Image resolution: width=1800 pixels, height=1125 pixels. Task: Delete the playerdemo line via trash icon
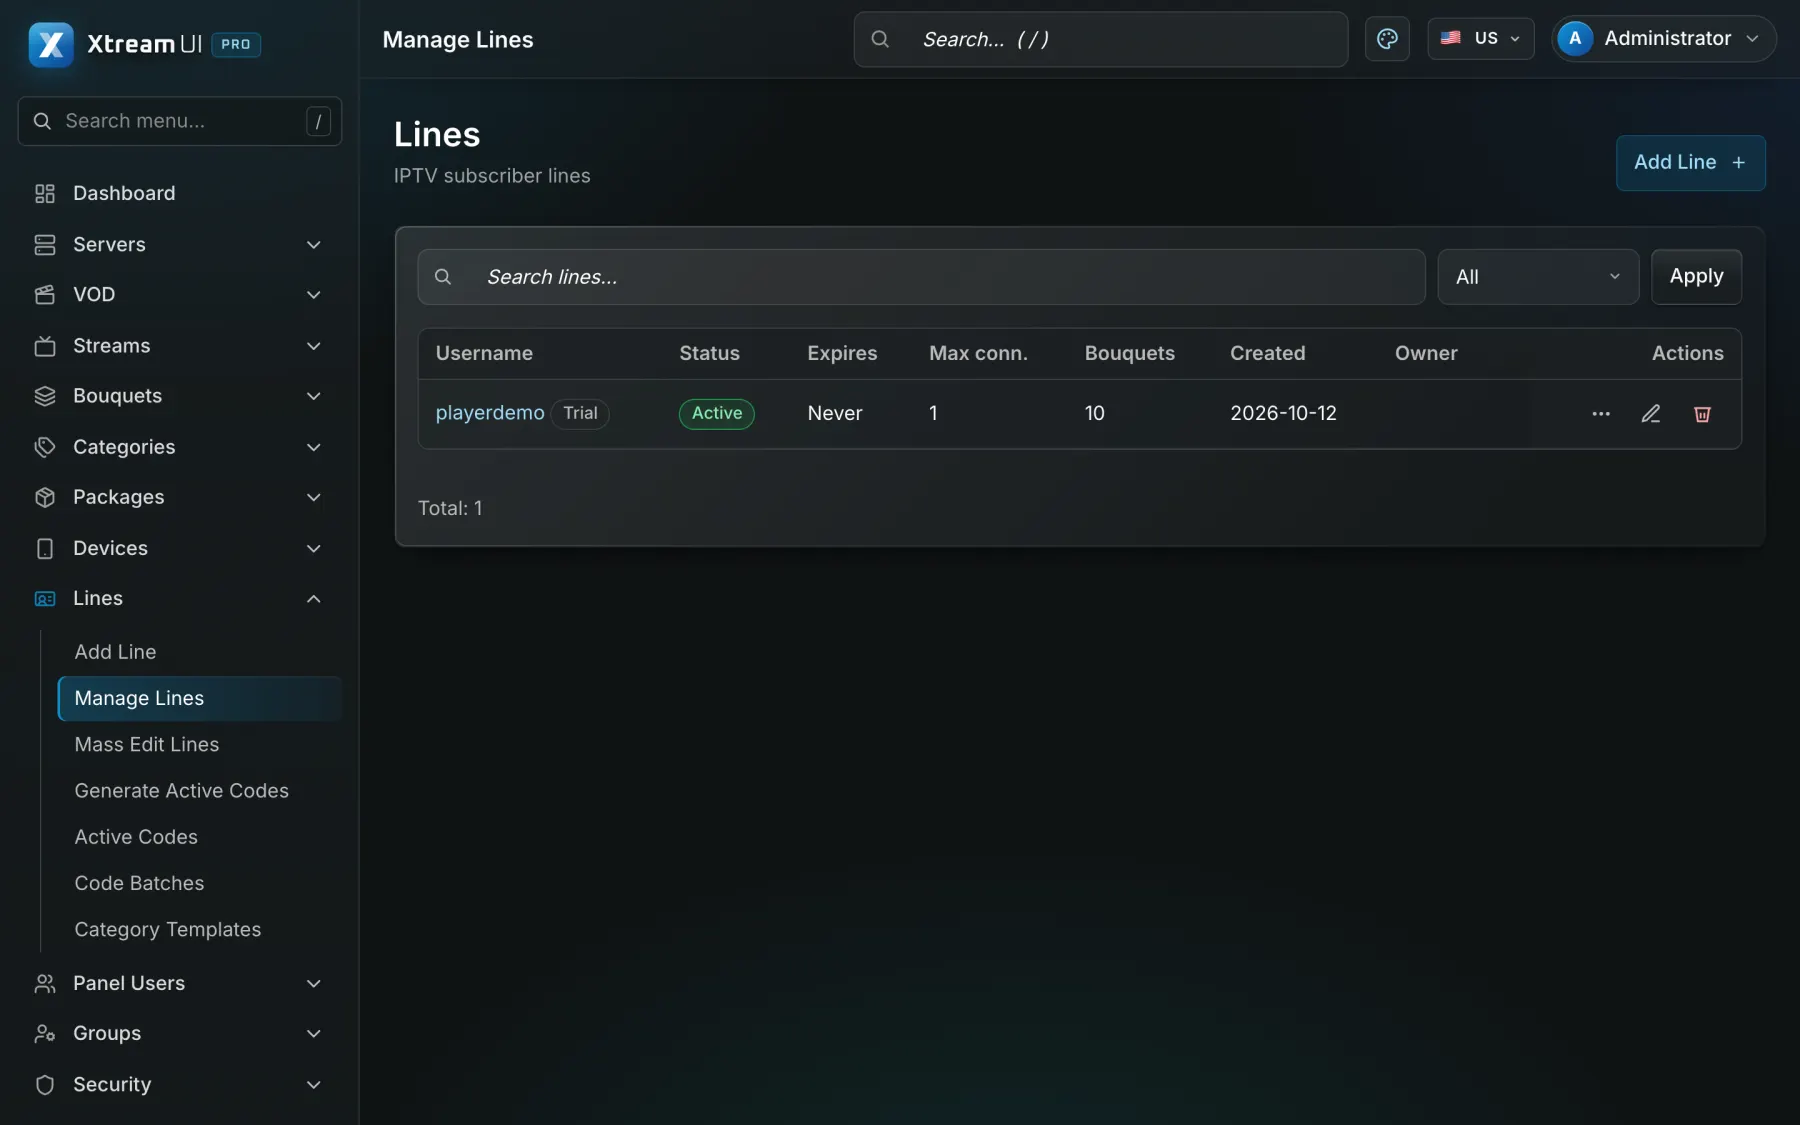(x=1702, y=414)
